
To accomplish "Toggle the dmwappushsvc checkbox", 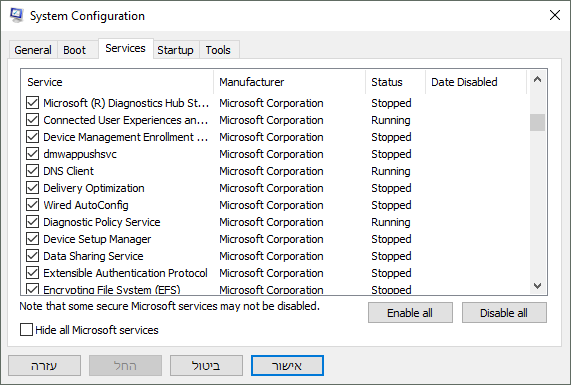I will click(32, 154).
